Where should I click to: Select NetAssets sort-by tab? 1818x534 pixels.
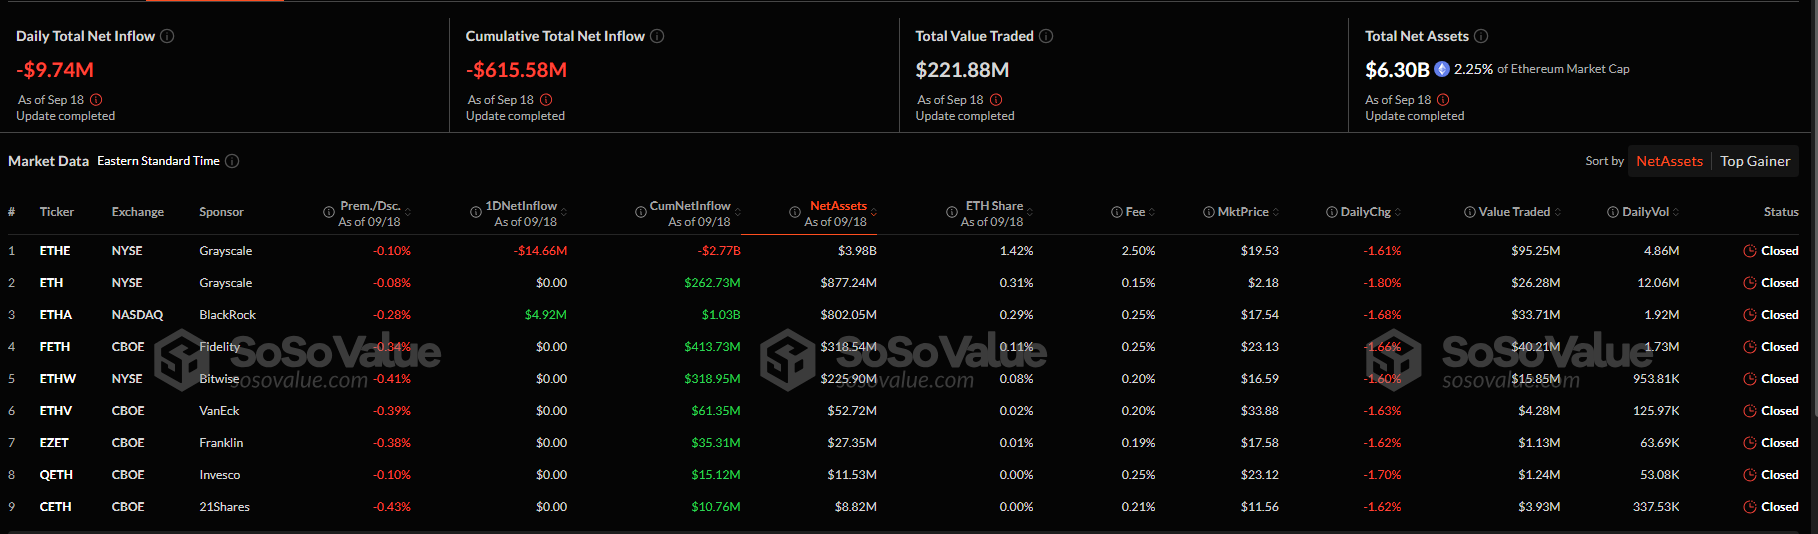coord(1669,161)
